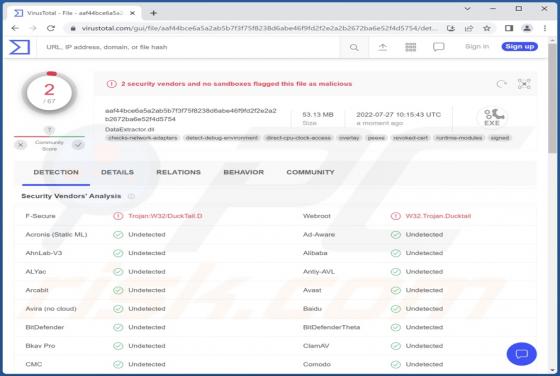This screenshot has height=376, width=560.
Task: Bookmark this page with star icon
Action: pos(486,28)
